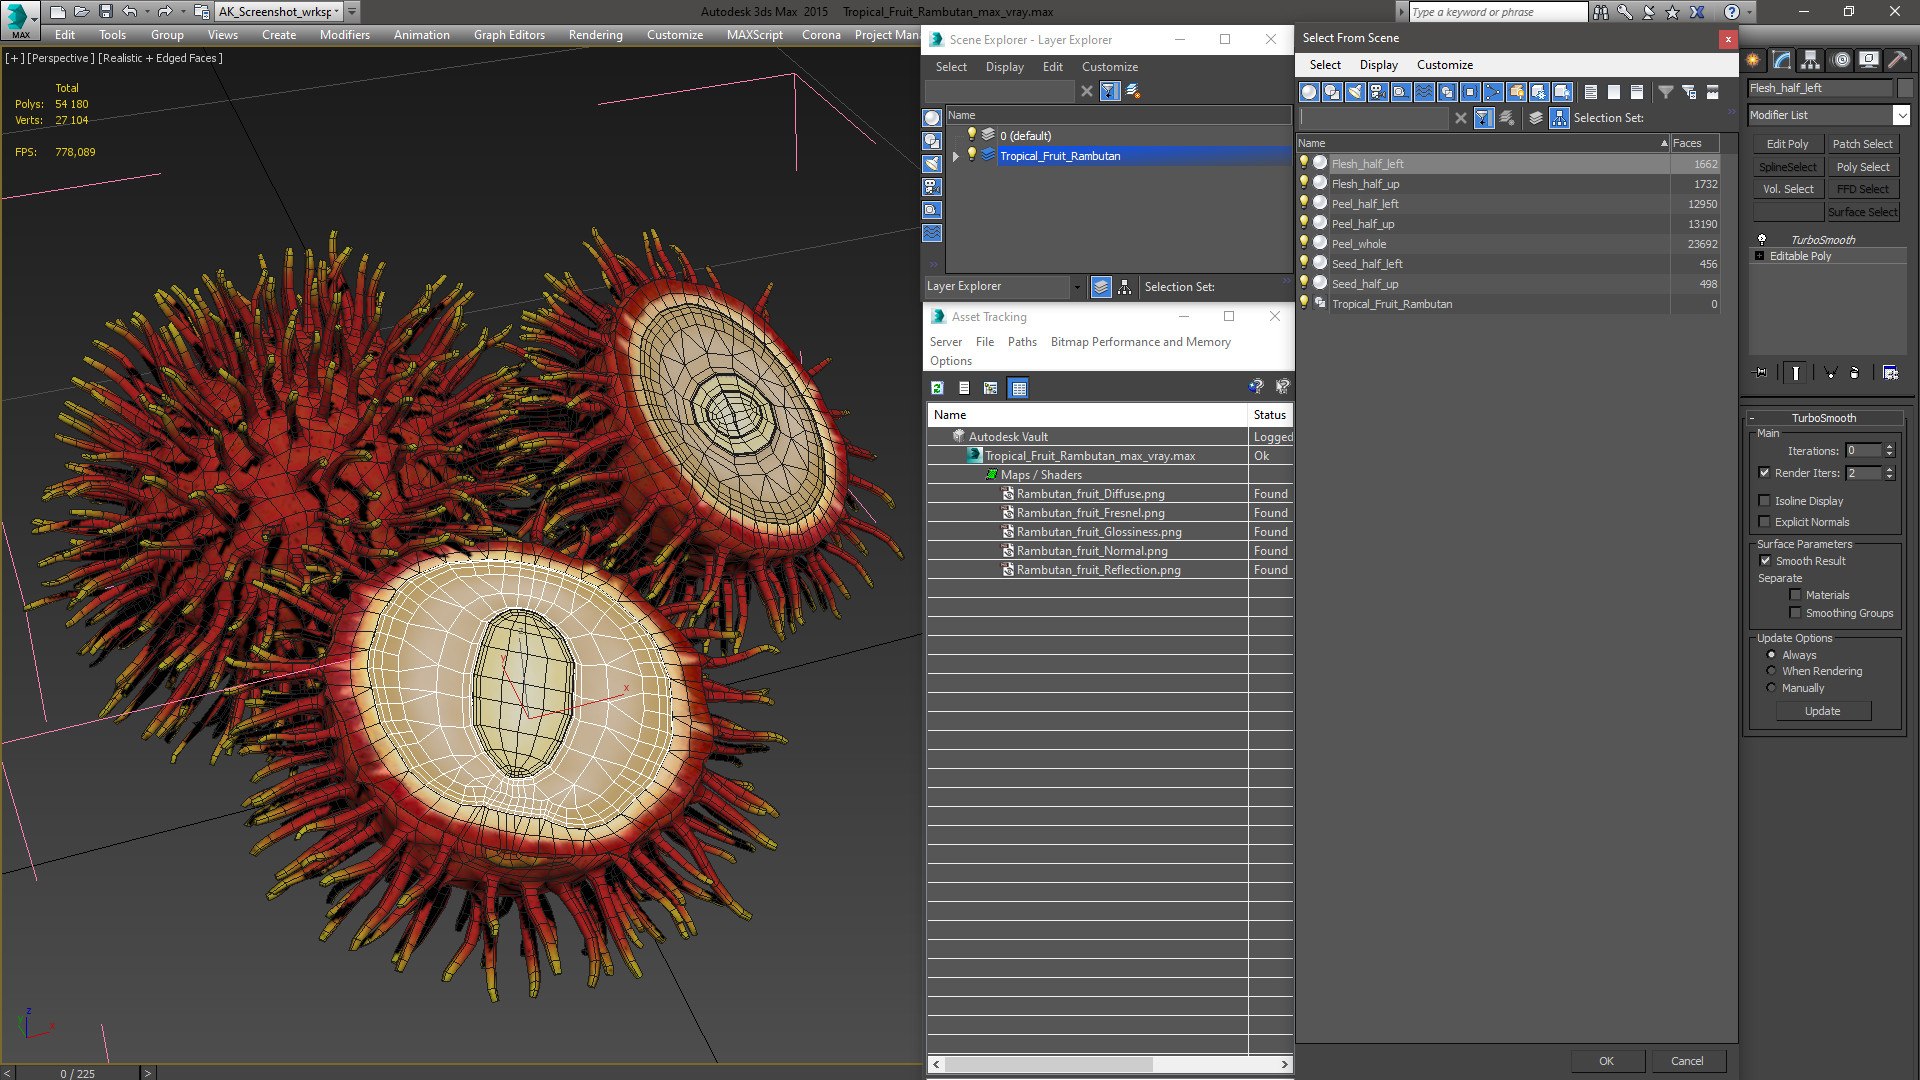Open Rendering menu in main menu bar
This screenshot has height=1080, width=1920.
pyautogui.click(x=595, y=35)
